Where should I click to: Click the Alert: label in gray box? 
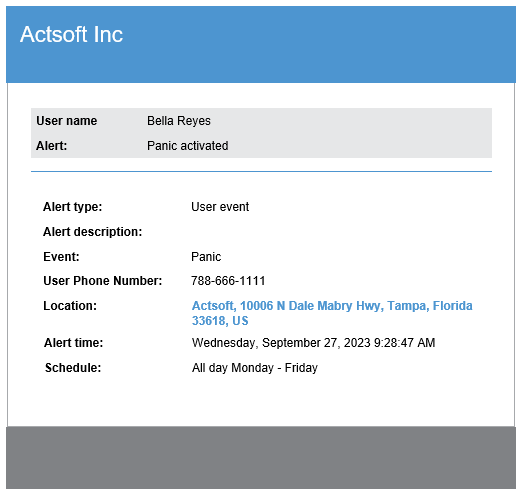pos(52,146)
